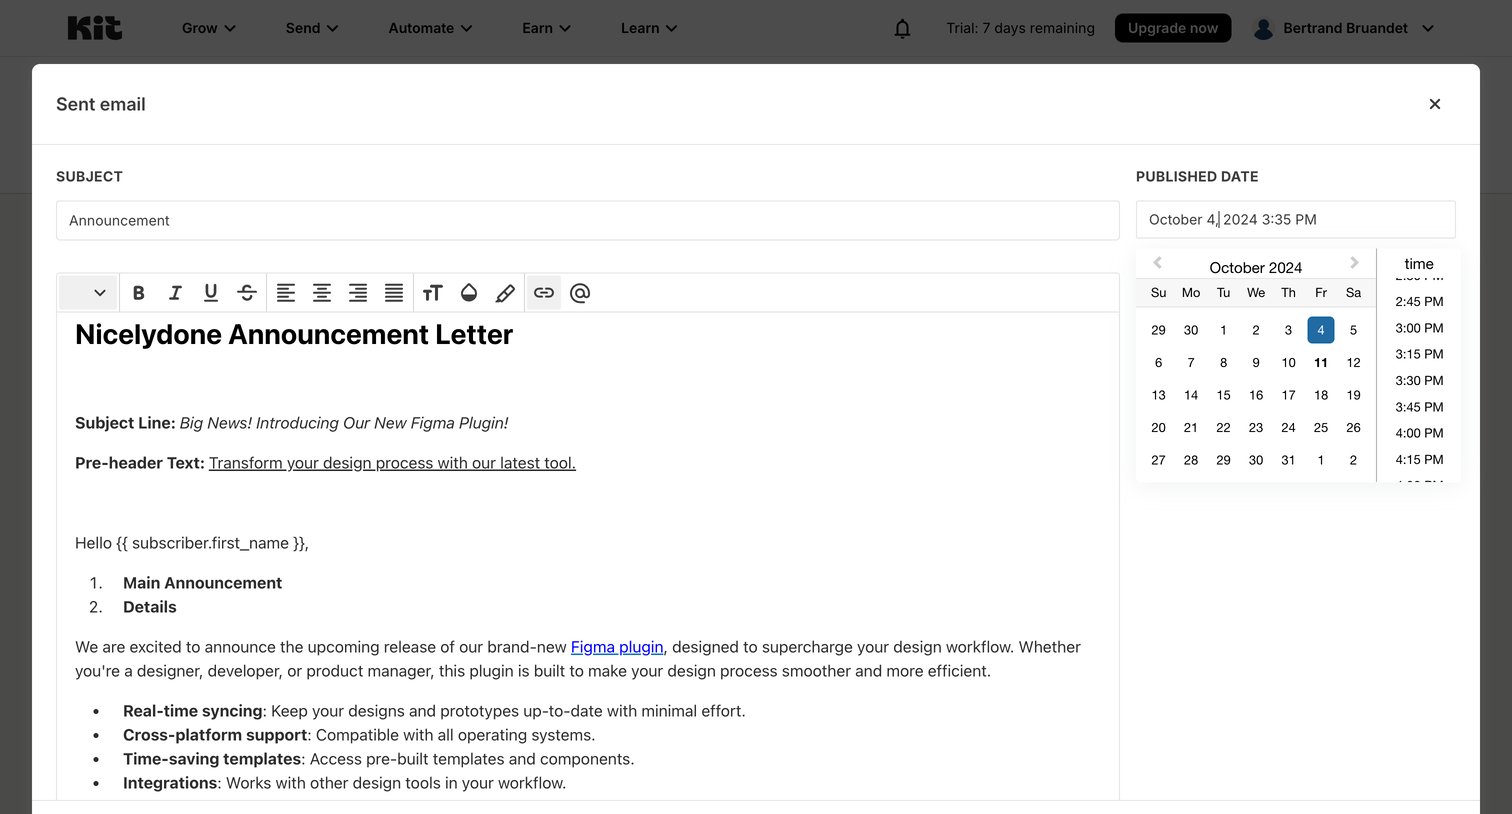Follow the Figma plugin link
The image size is (1512, 814).
(x=617, y=647)
